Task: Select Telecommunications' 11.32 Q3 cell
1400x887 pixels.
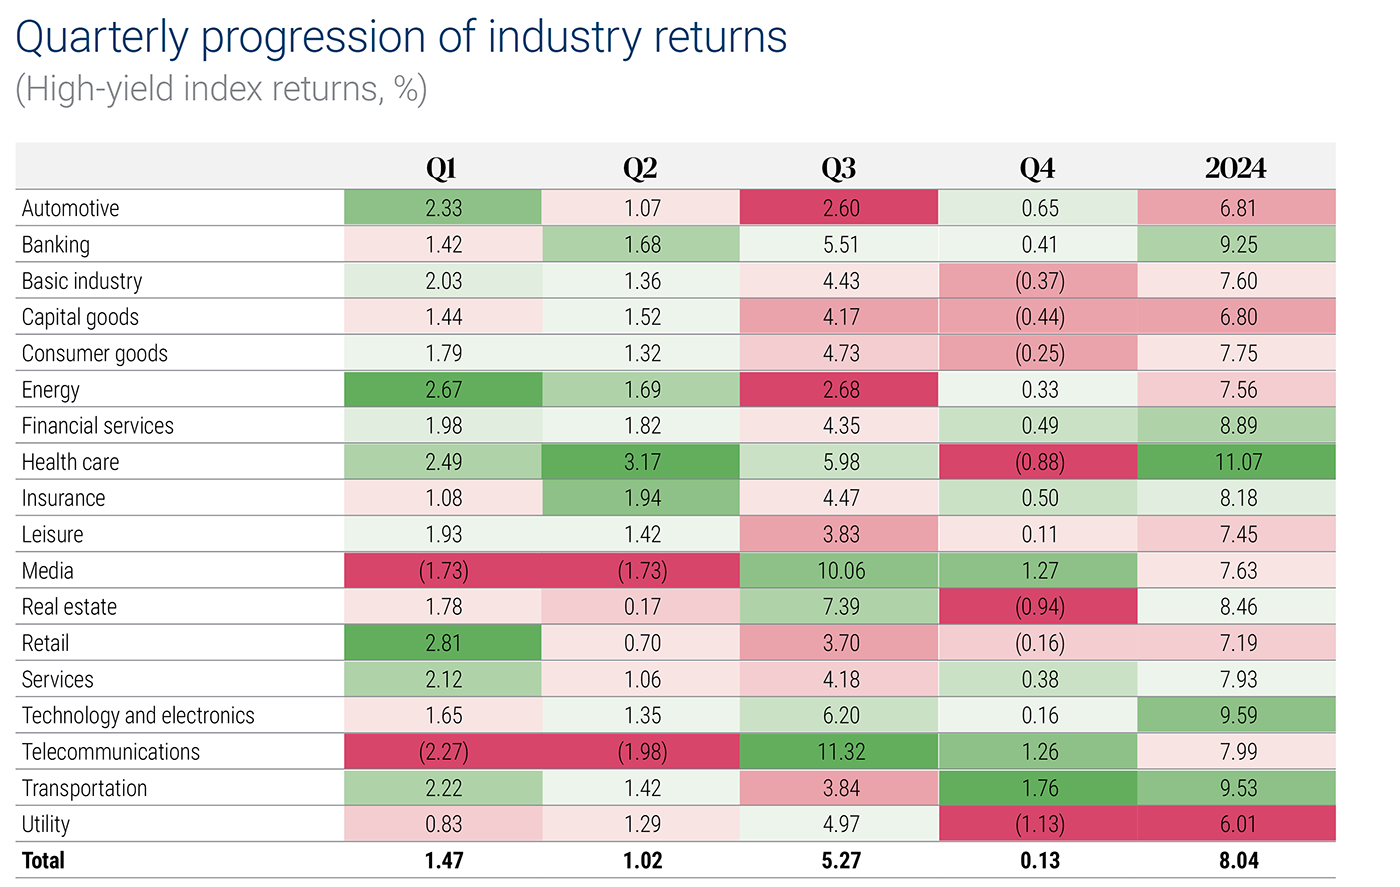Action: [x=840, y=752]
